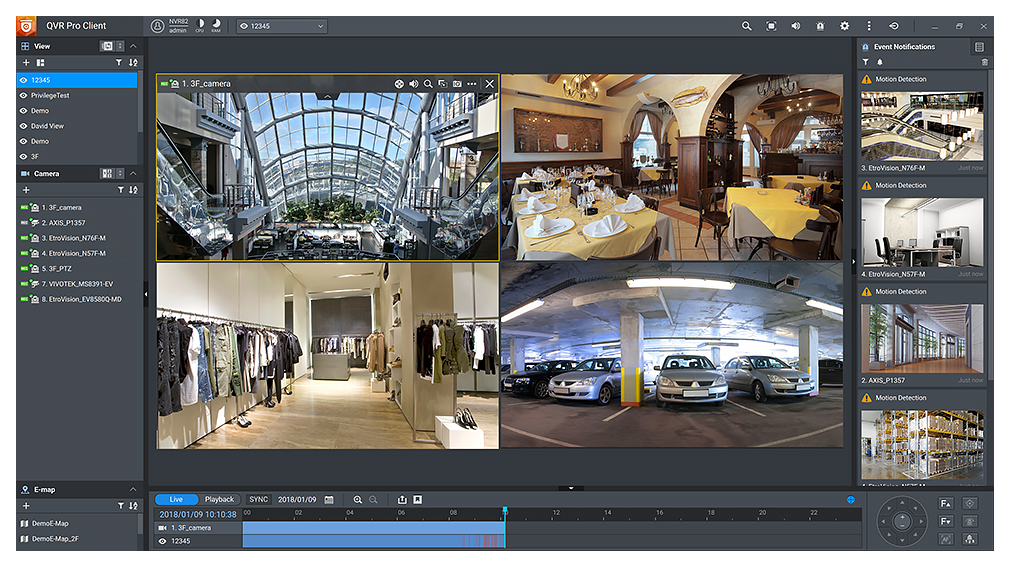Image resolution: width=1010 pixels, height=566 pixels.
Task: Mute audio in 3F_camera tile toolbar
Action: [x=413, y=84]
